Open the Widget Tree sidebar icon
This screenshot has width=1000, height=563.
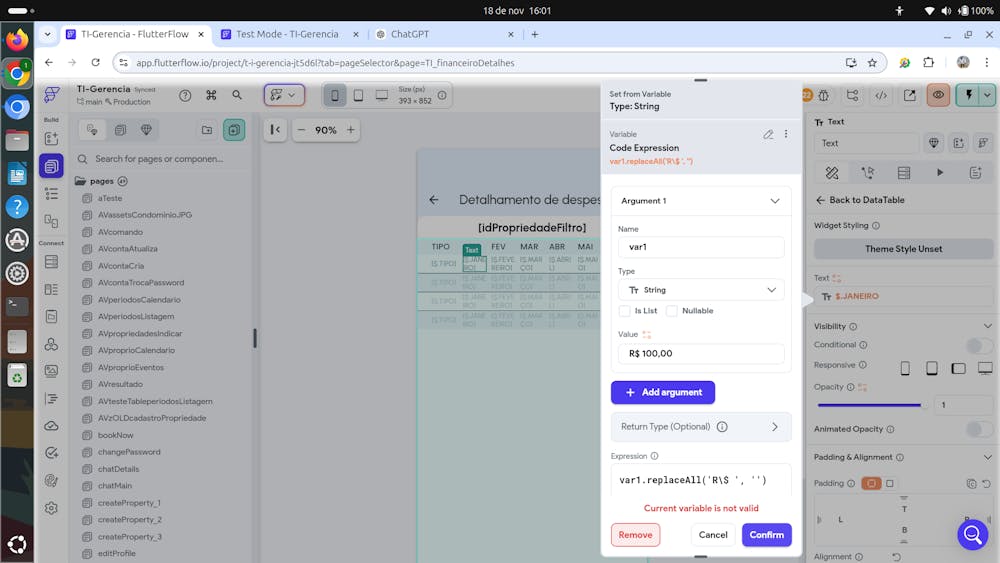(52, 194)
